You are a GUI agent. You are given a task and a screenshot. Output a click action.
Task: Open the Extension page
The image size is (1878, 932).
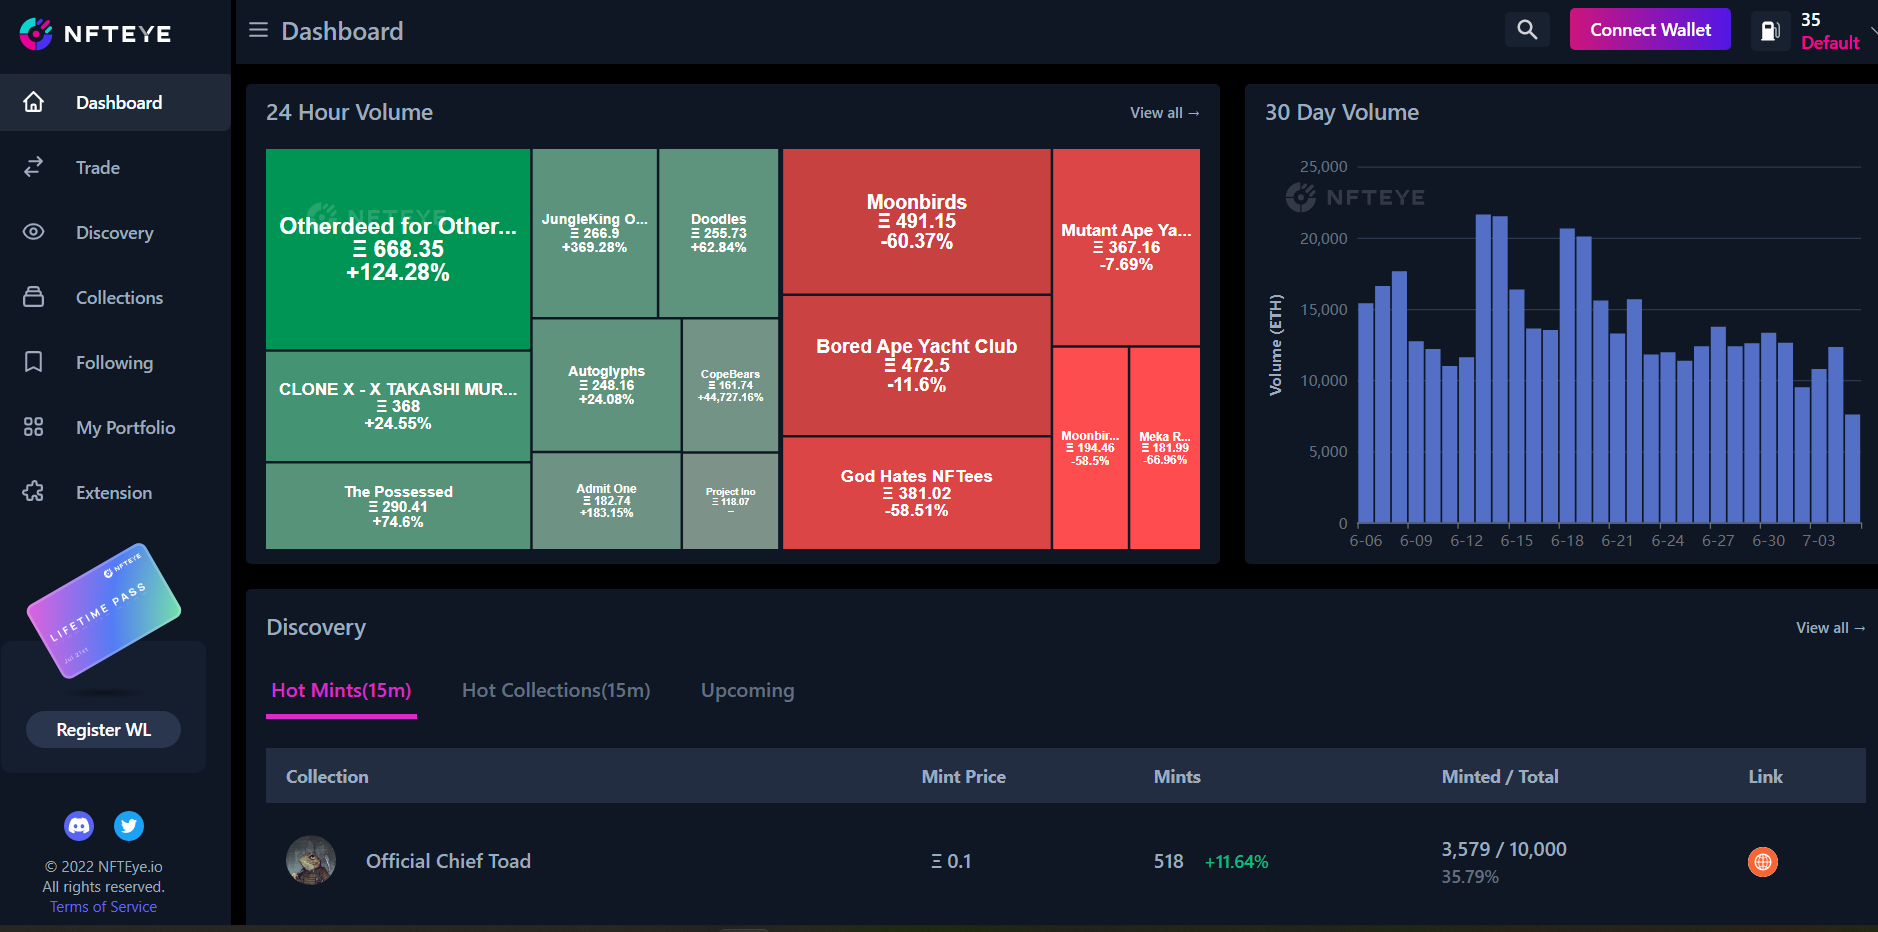coord(115,492)
